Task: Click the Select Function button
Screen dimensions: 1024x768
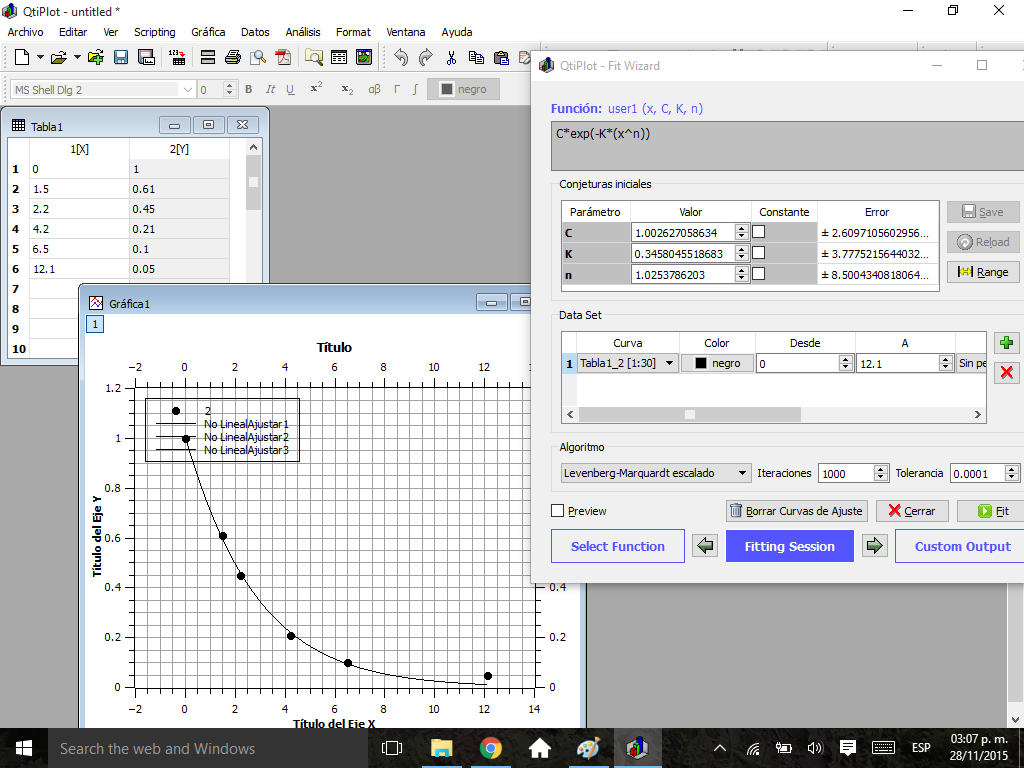Action: [x=618, y=546]
